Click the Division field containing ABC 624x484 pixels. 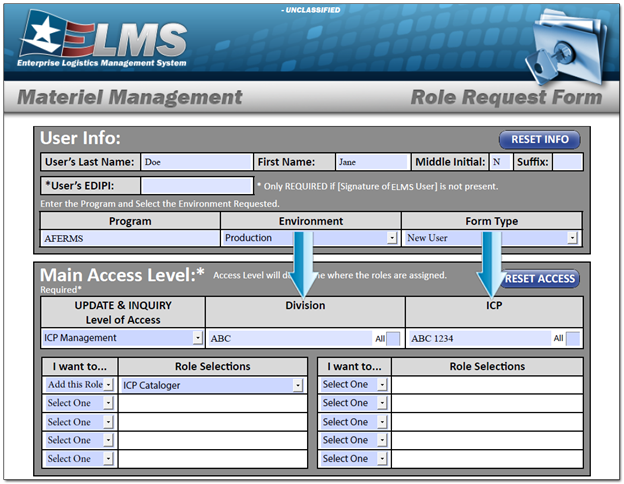tap(290, 339)
